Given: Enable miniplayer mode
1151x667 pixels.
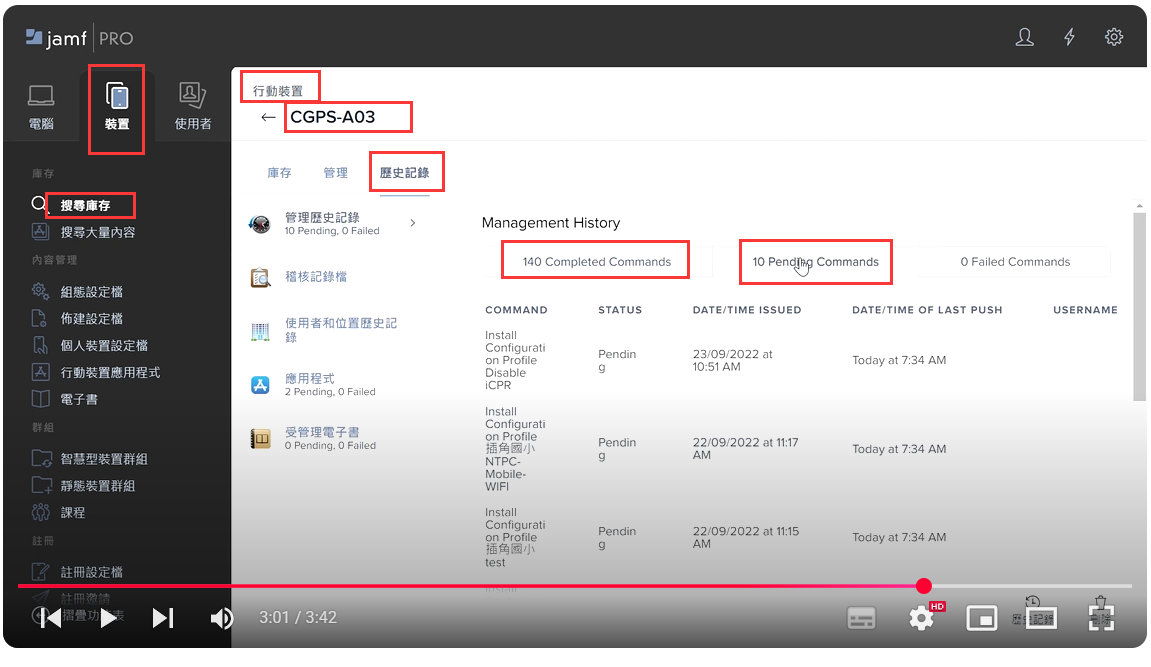Looking at the screenshot, I should 981,618.
